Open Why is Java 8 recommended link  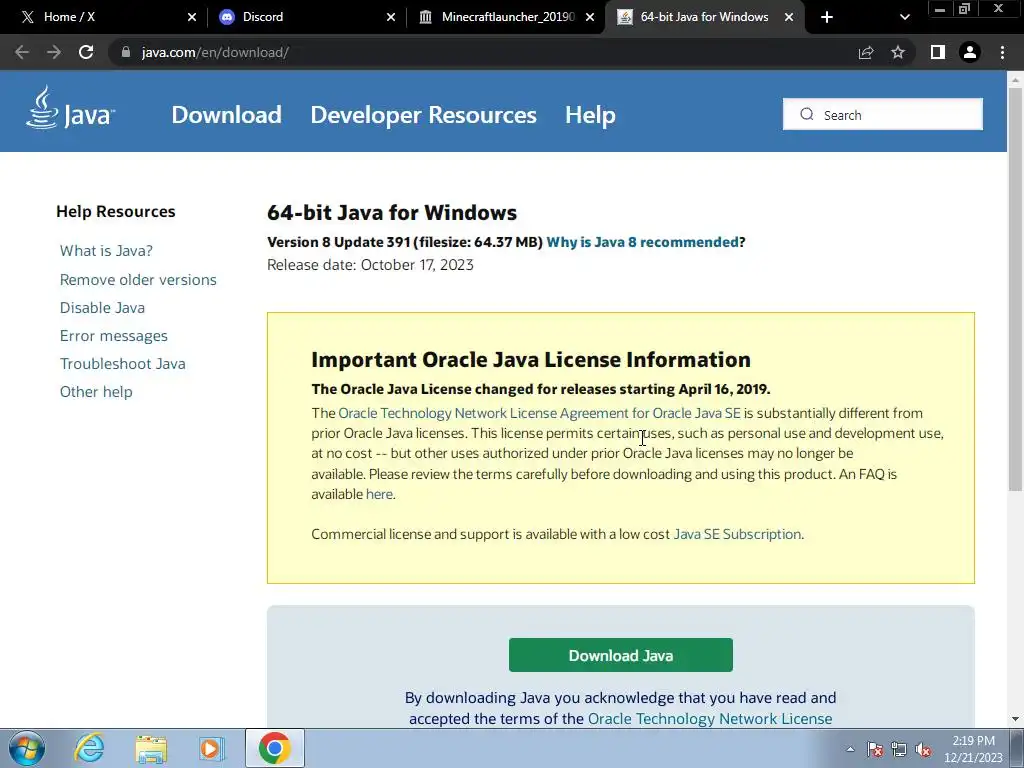(x=642, y=242)
